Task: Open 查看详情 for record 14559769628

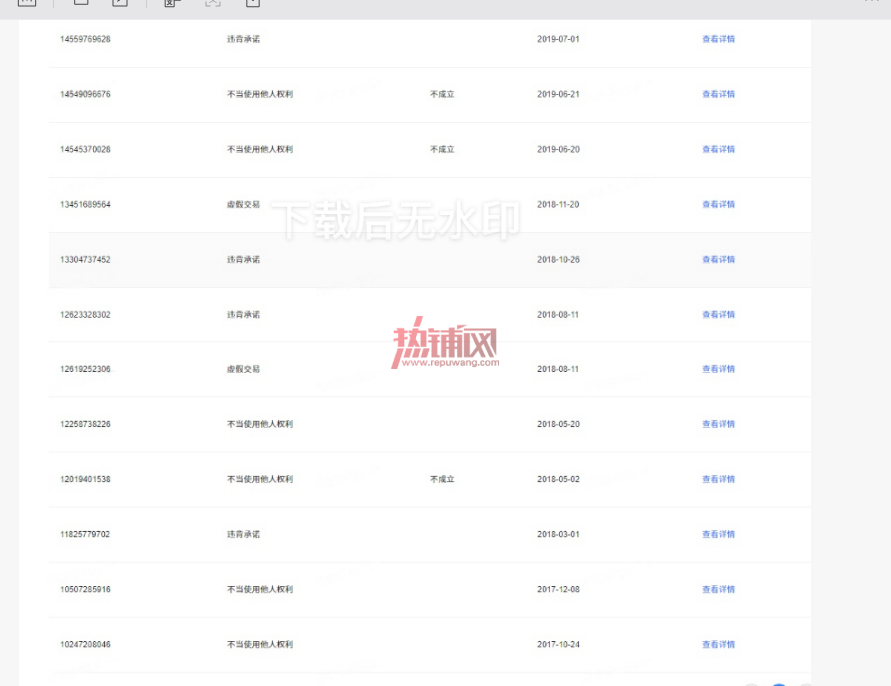Action: 718,39
